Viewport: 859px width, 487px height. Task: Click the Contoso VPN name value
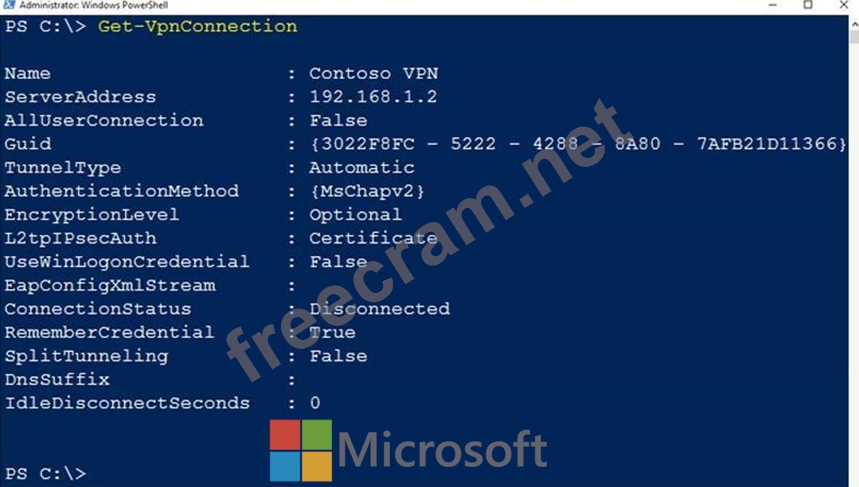374,73
